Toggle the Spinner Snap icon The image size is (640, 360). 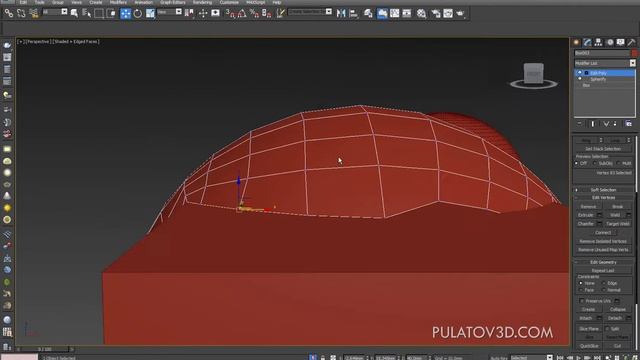[267, 13]
